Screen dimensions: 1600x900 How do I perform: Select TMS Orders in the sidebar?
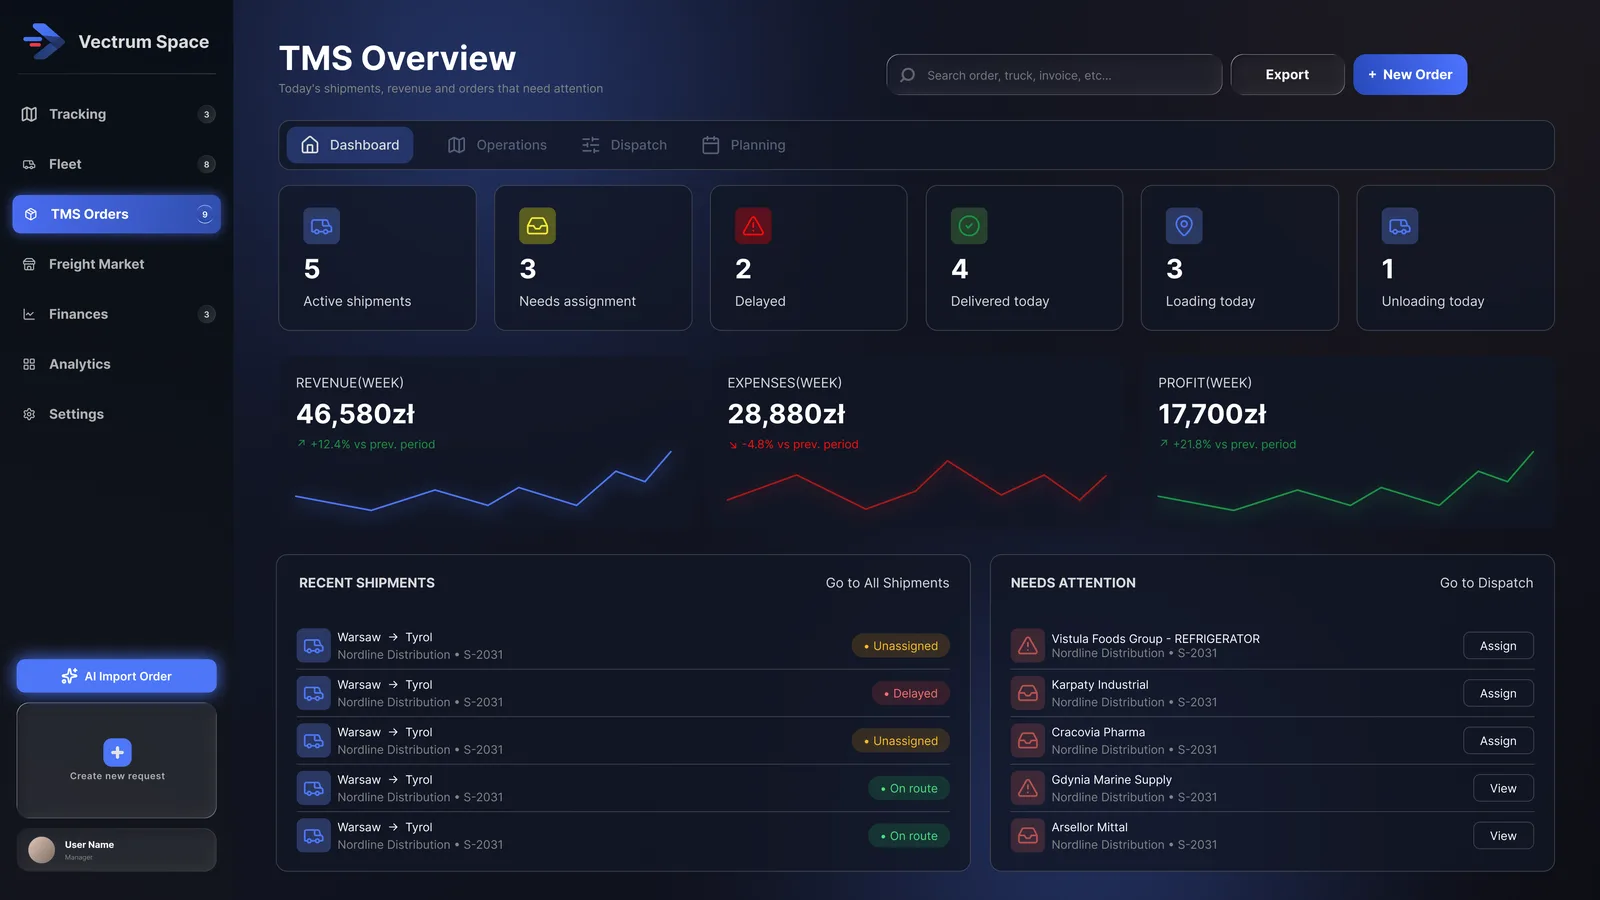pos(117,214)
